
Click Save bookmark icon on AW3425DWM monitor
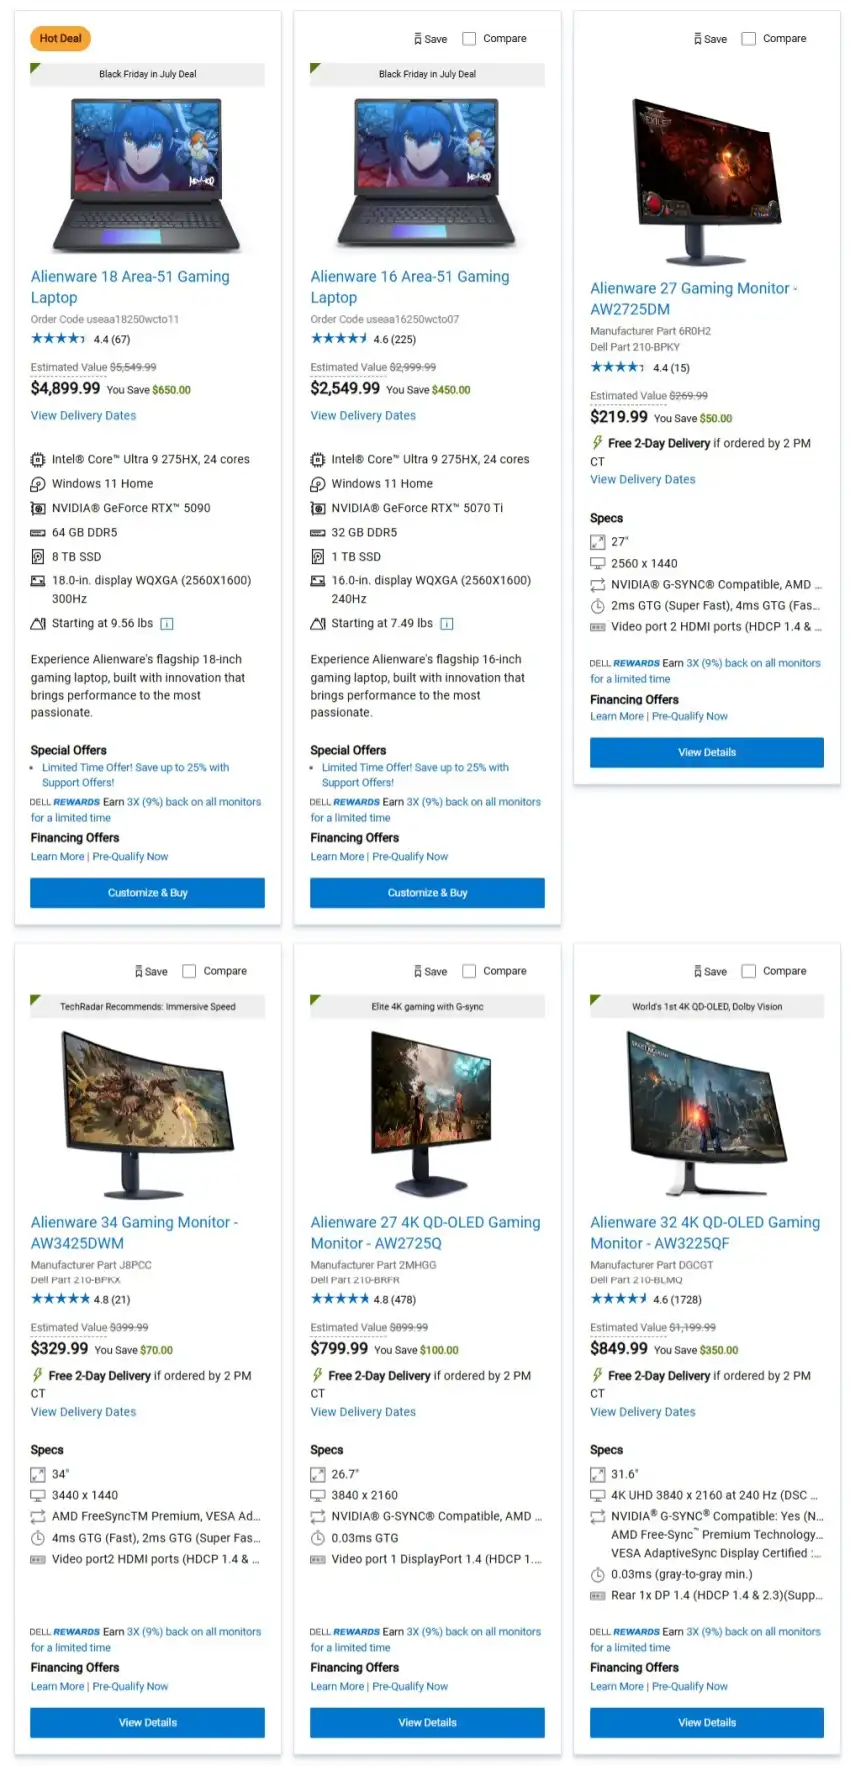(139, 971)
